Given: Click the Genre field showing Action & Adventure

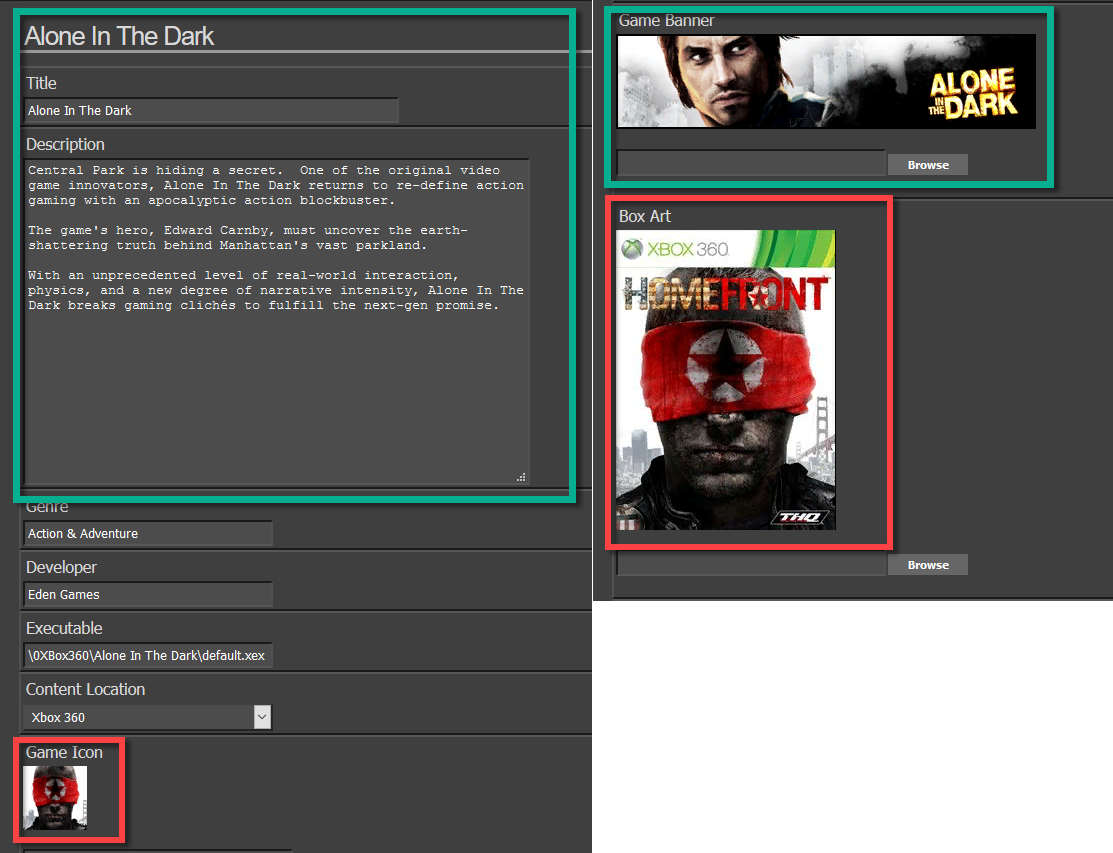Looking at the screenshot, I should [148, 534].
